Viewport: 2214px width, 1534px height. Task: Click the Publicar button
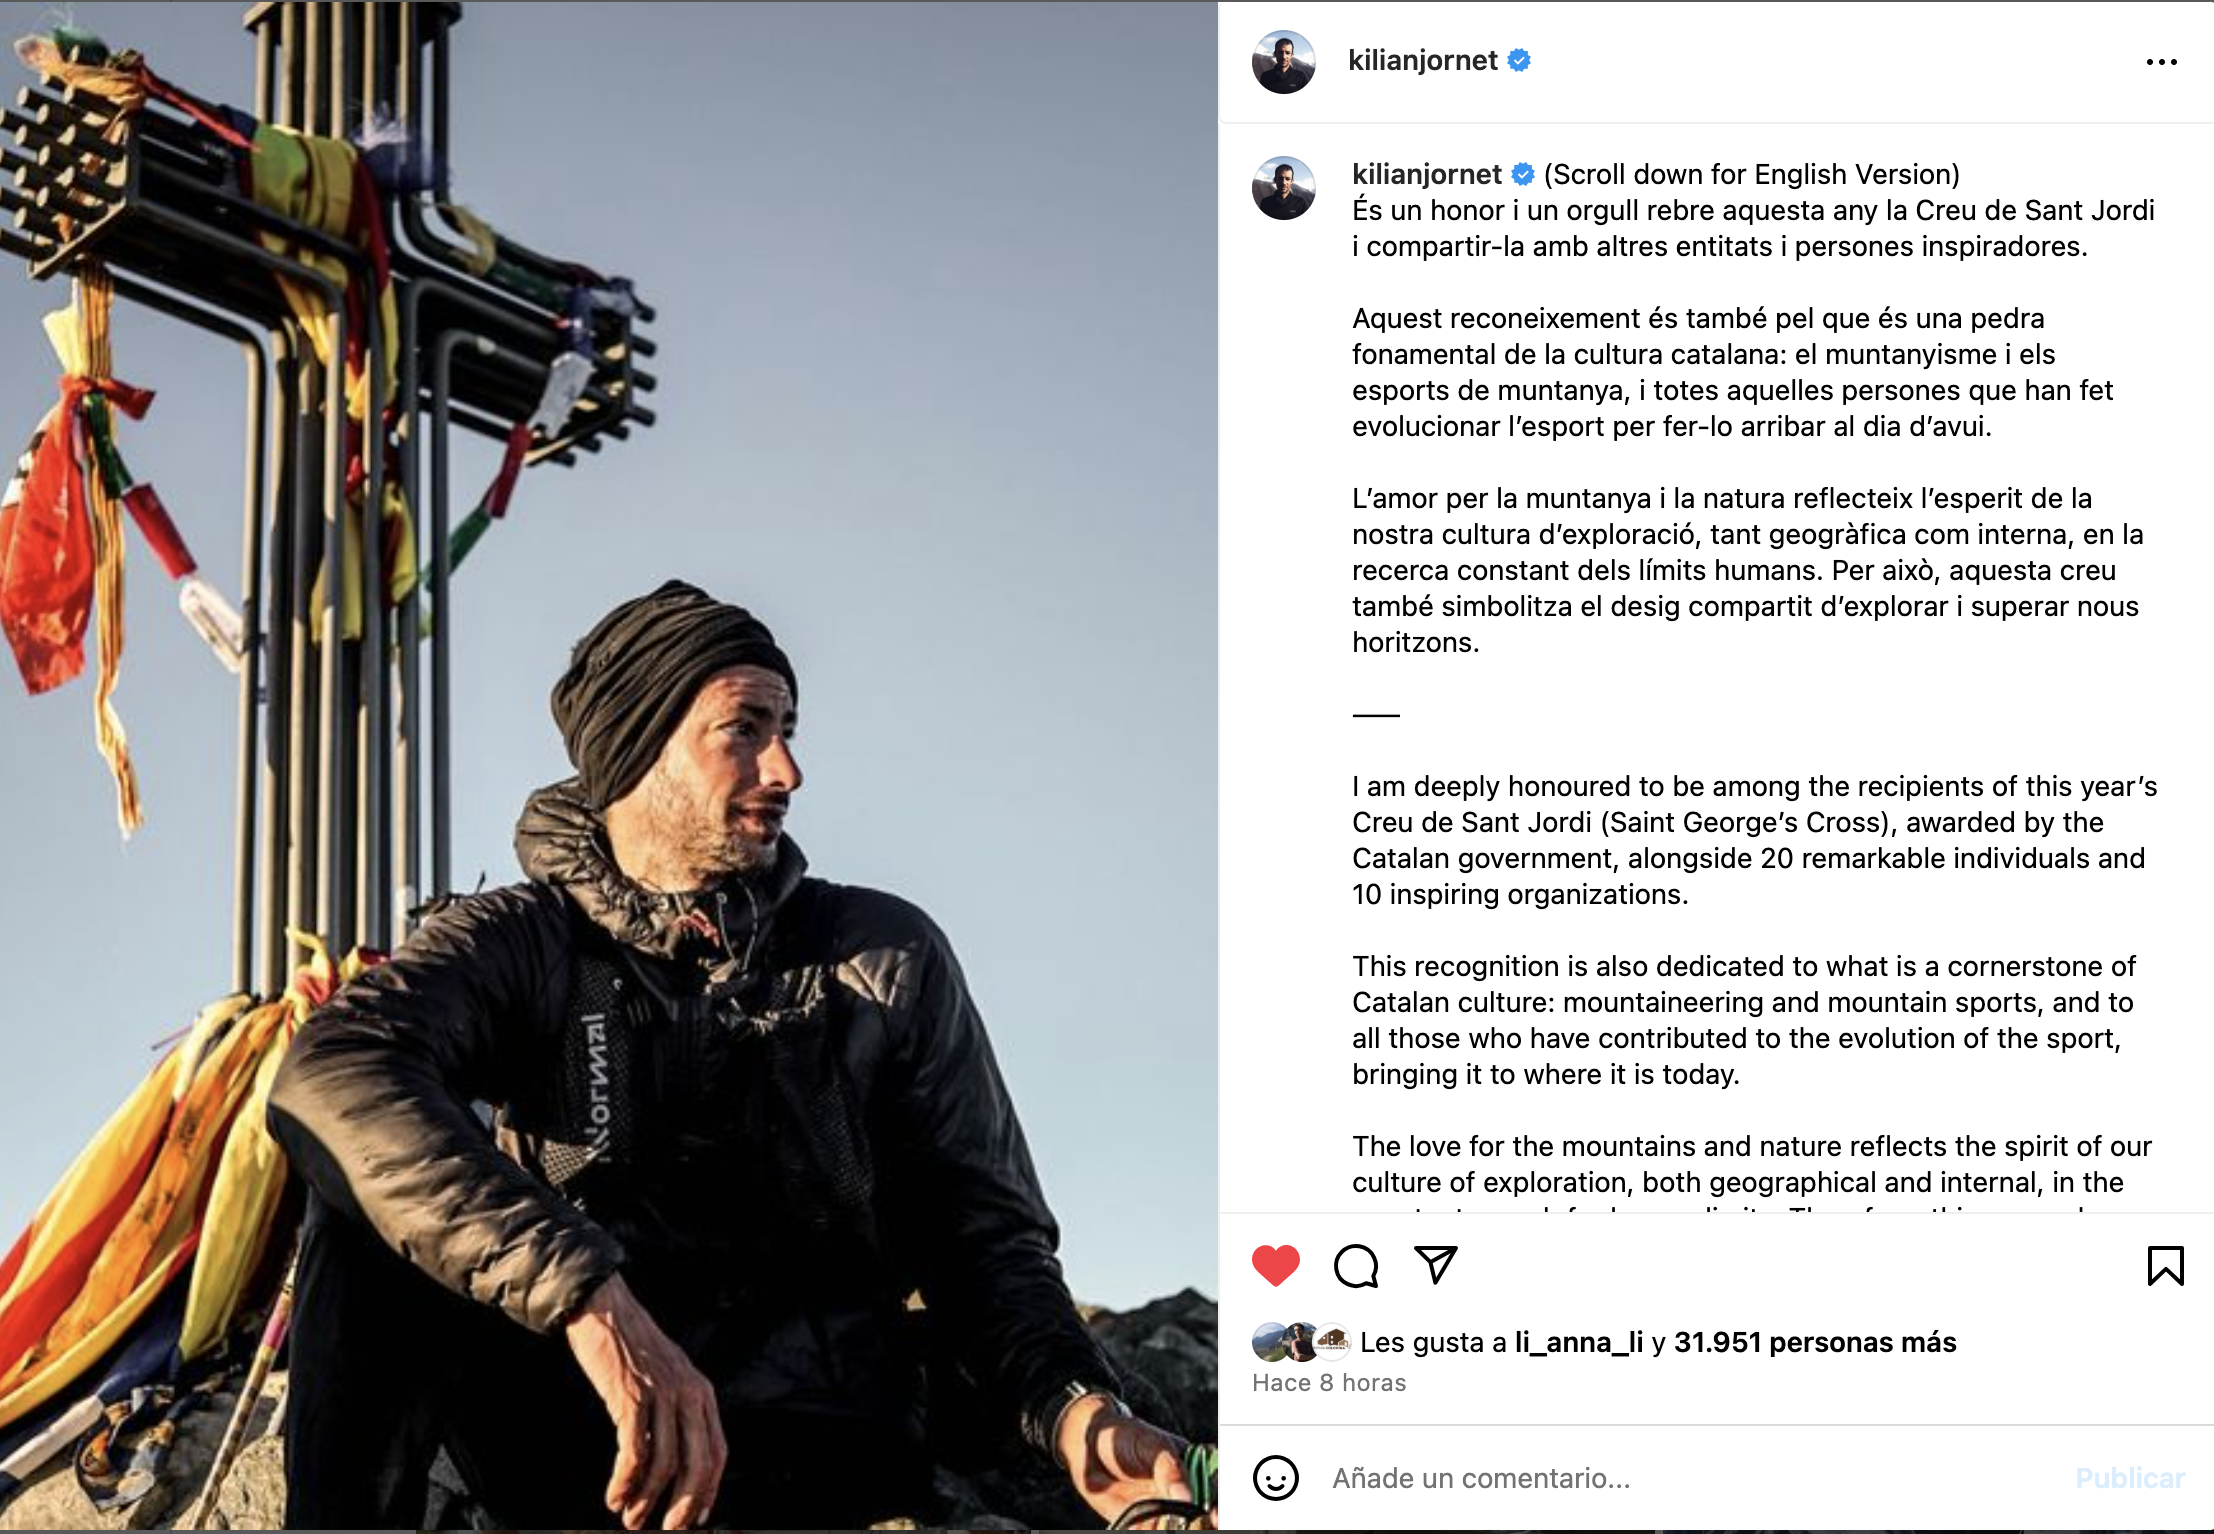click(x=2130, y=1478)
